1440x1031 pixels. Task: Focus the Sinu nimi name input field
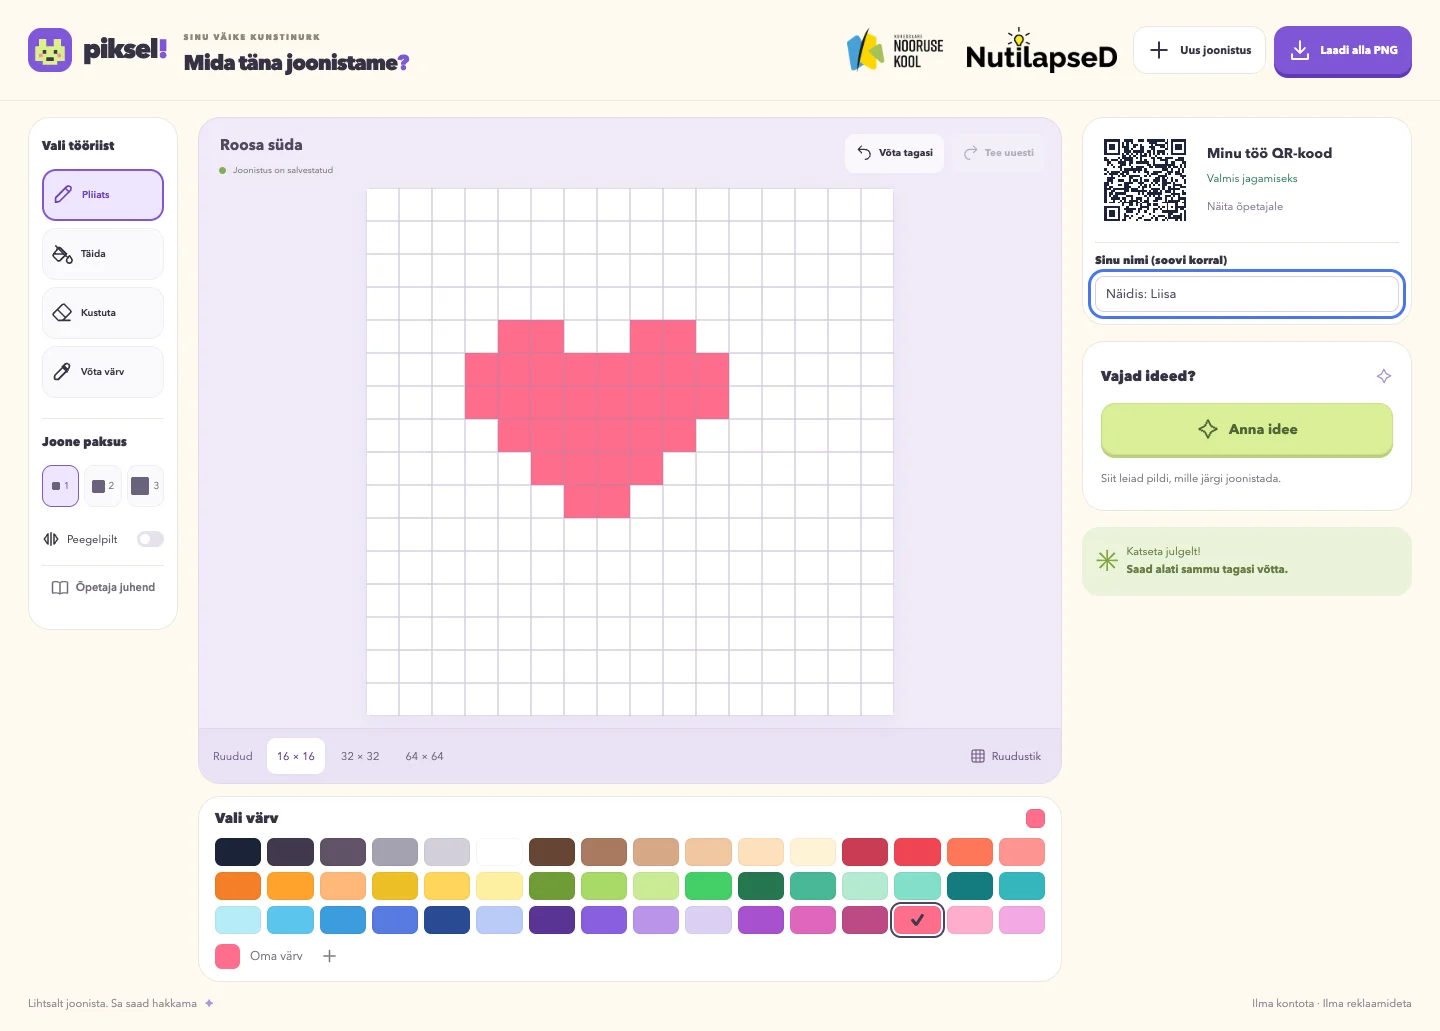[x=1247, y=294]
